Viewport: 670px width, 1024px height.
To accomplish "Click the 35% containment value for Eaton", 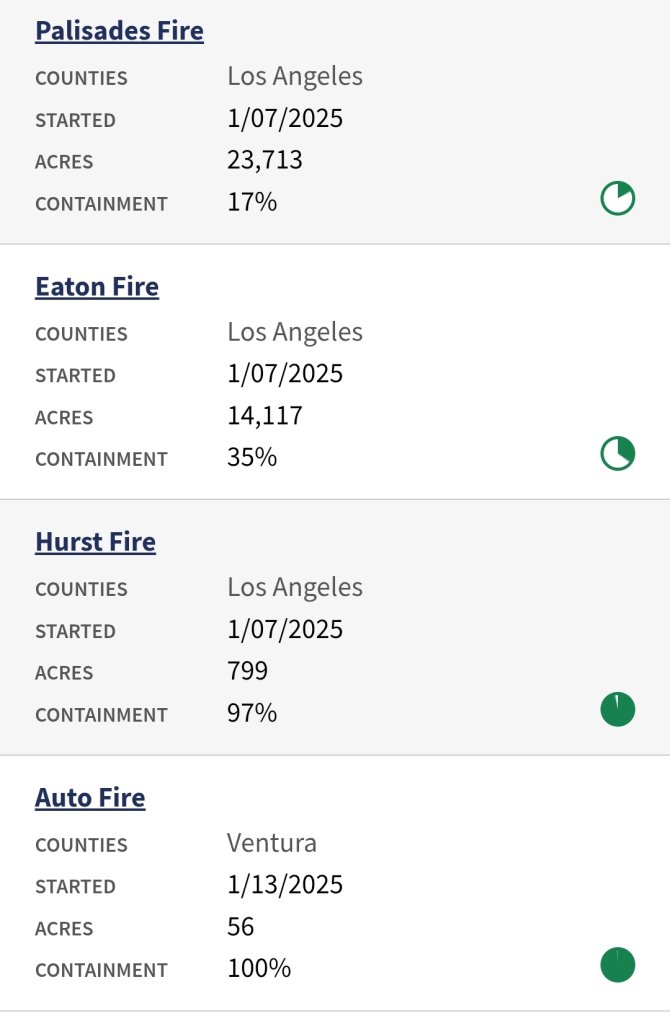I will (x=252, y=458).
